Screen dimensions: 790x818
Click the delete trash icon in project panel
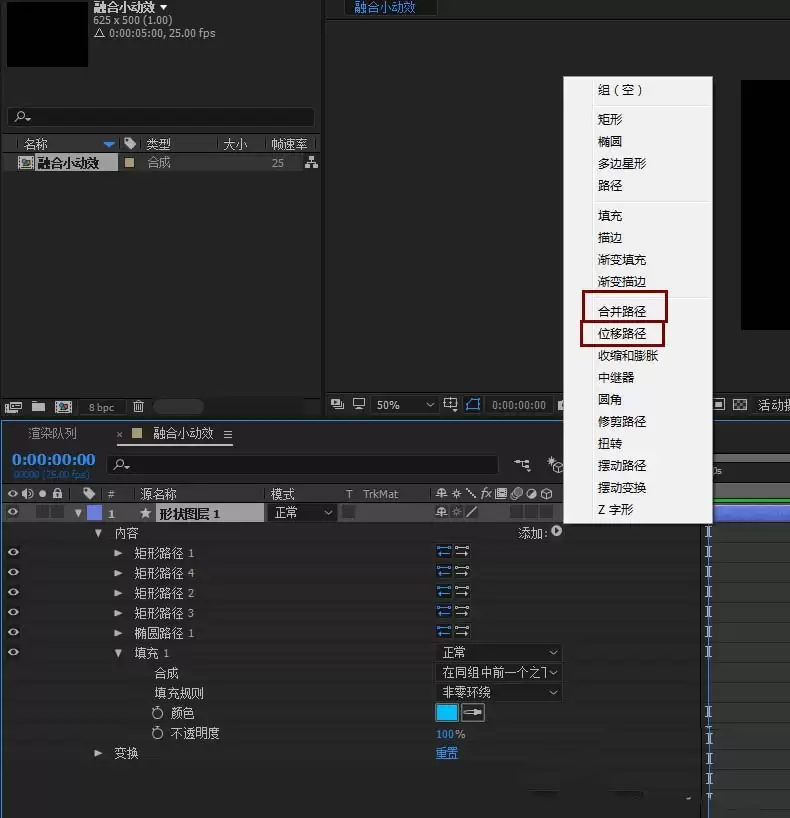[x=138, y=406]
